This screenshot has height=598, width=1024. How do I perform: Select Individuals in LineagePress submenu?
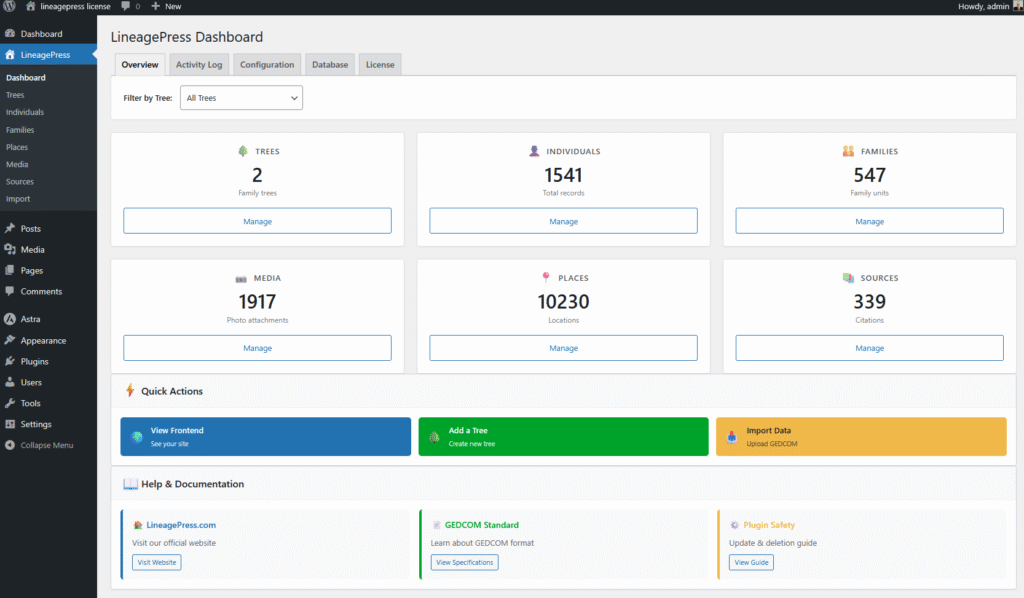(25, 112)
